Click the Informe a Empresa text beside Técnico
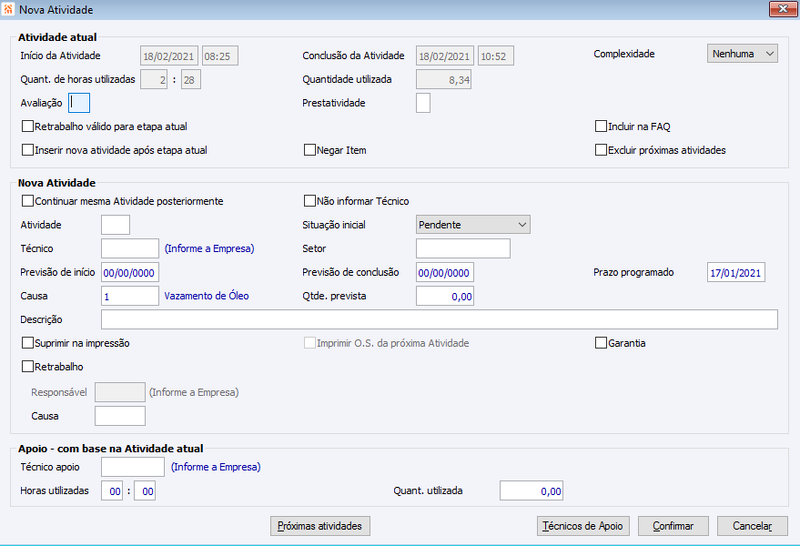Screen dimensions: 800x546 pyautogui.click(x=209, y=249)
